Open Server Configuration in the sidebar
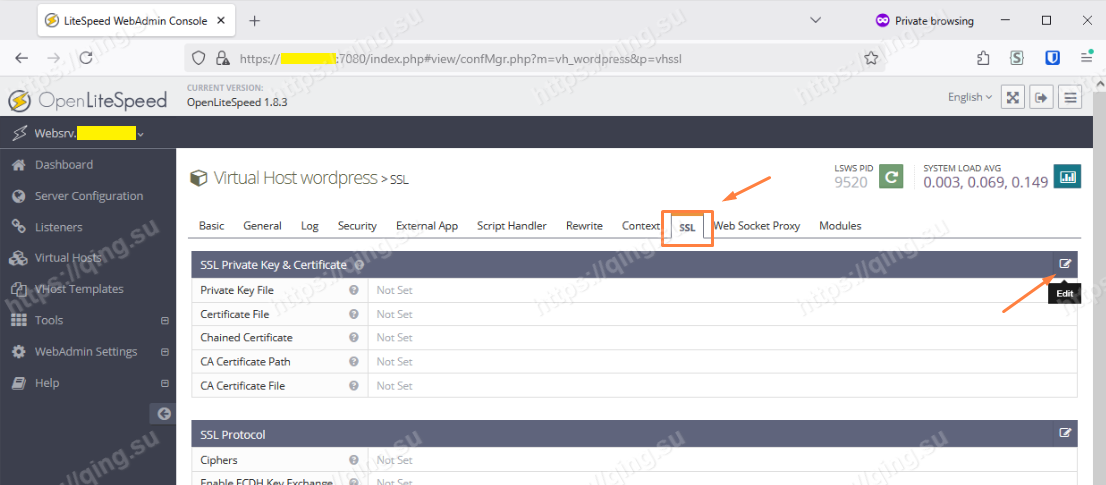The height and width of the screenshot is (485, 1106). 87,196
